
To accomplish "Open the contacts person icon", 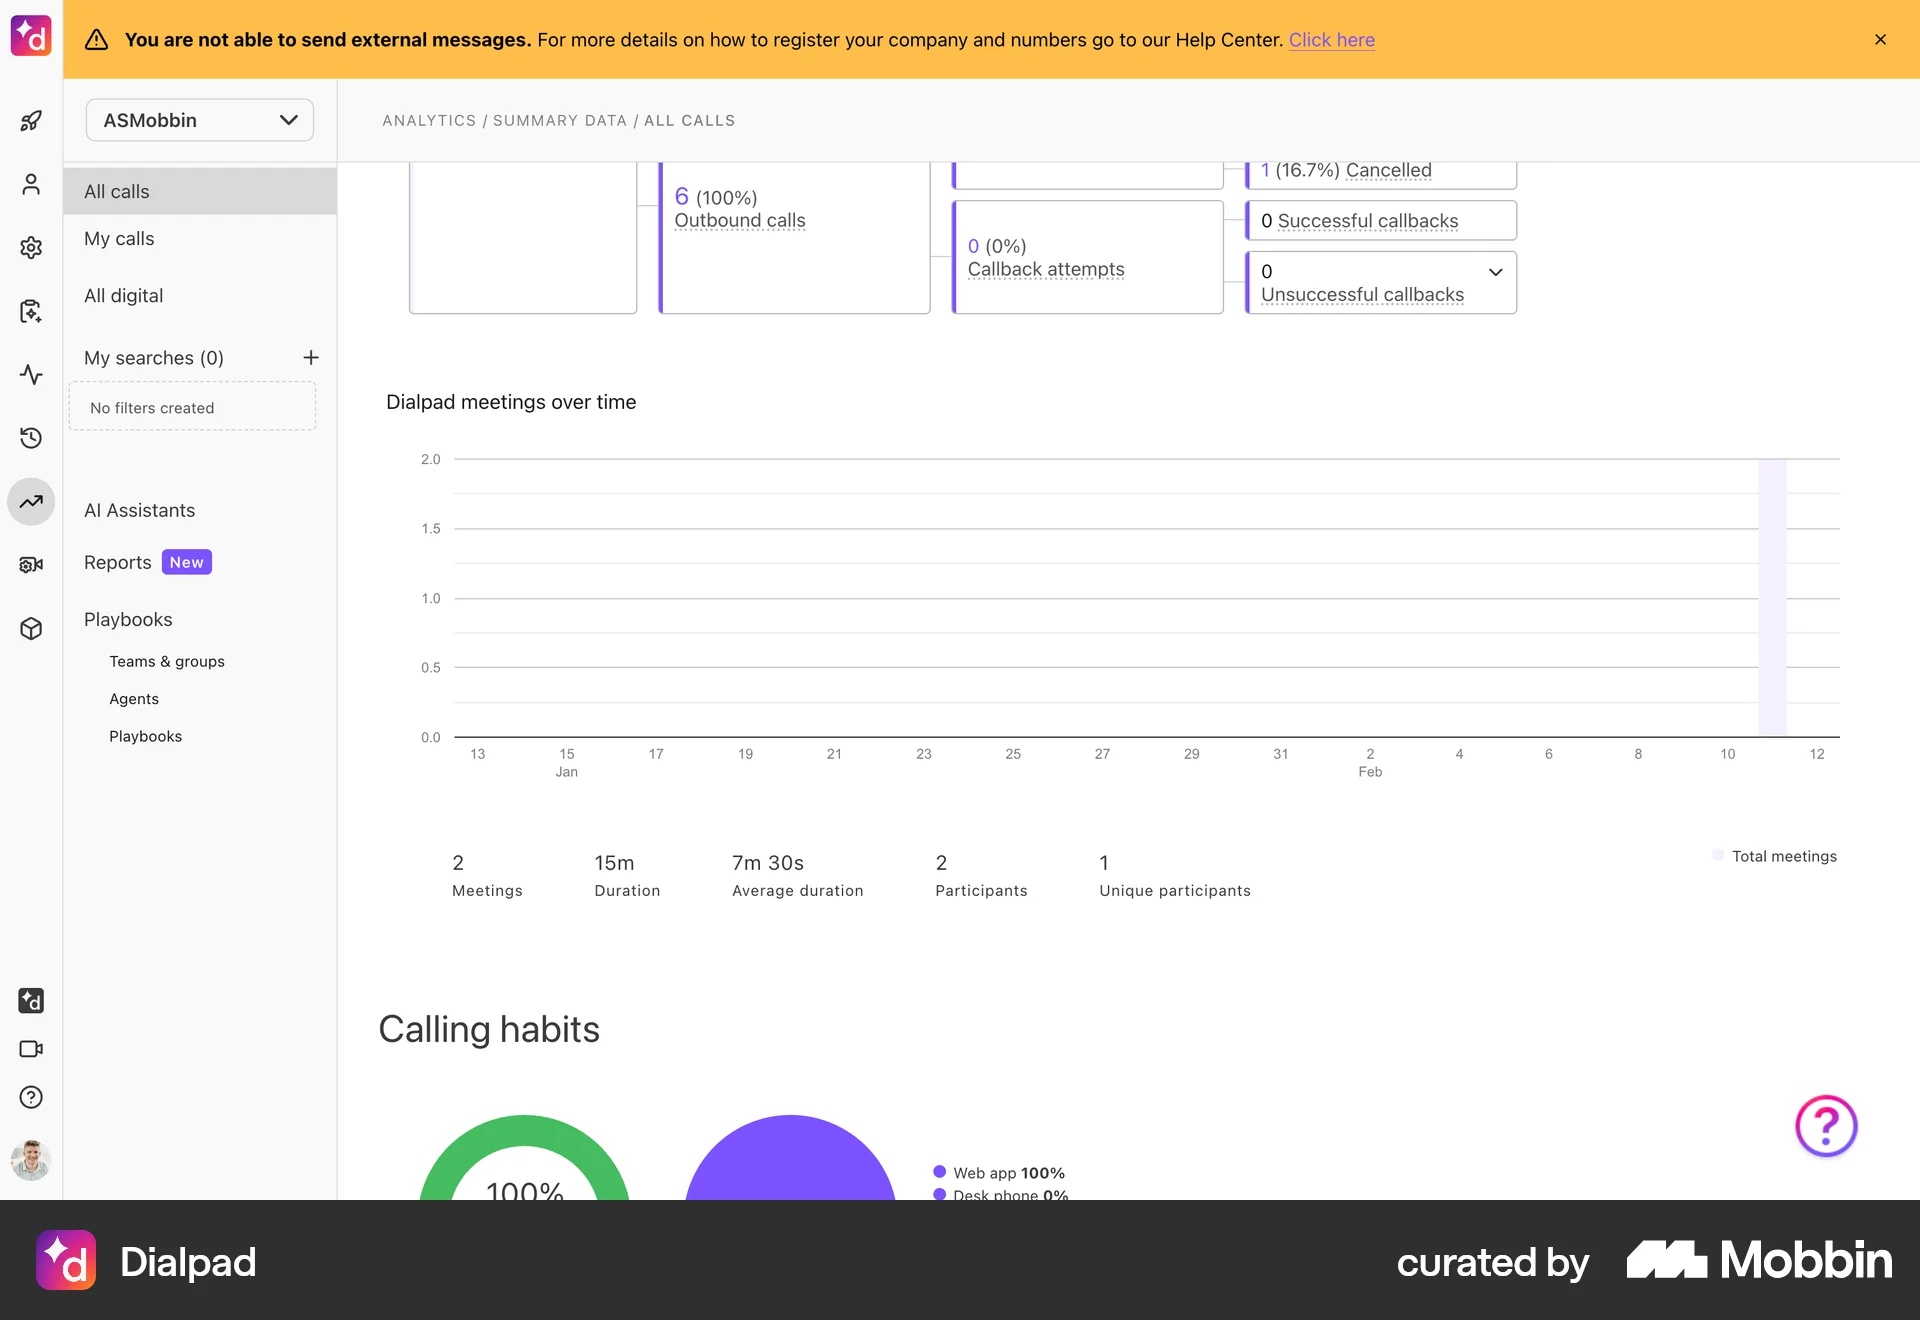I will pyautogui.click(x=31, y=184).
